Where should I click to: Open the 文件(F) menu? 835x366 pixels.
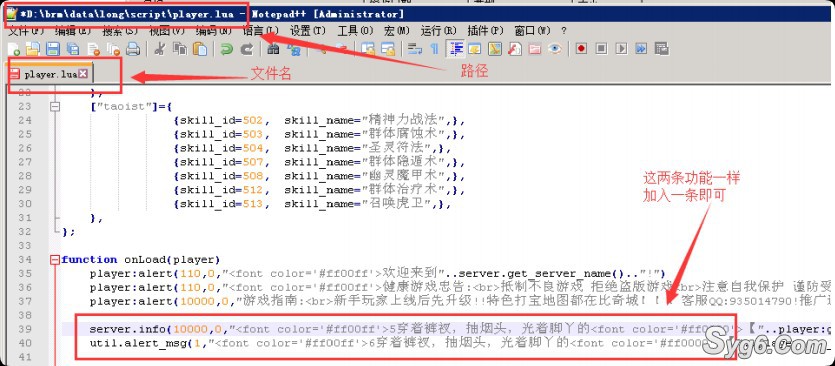(26, 30)
